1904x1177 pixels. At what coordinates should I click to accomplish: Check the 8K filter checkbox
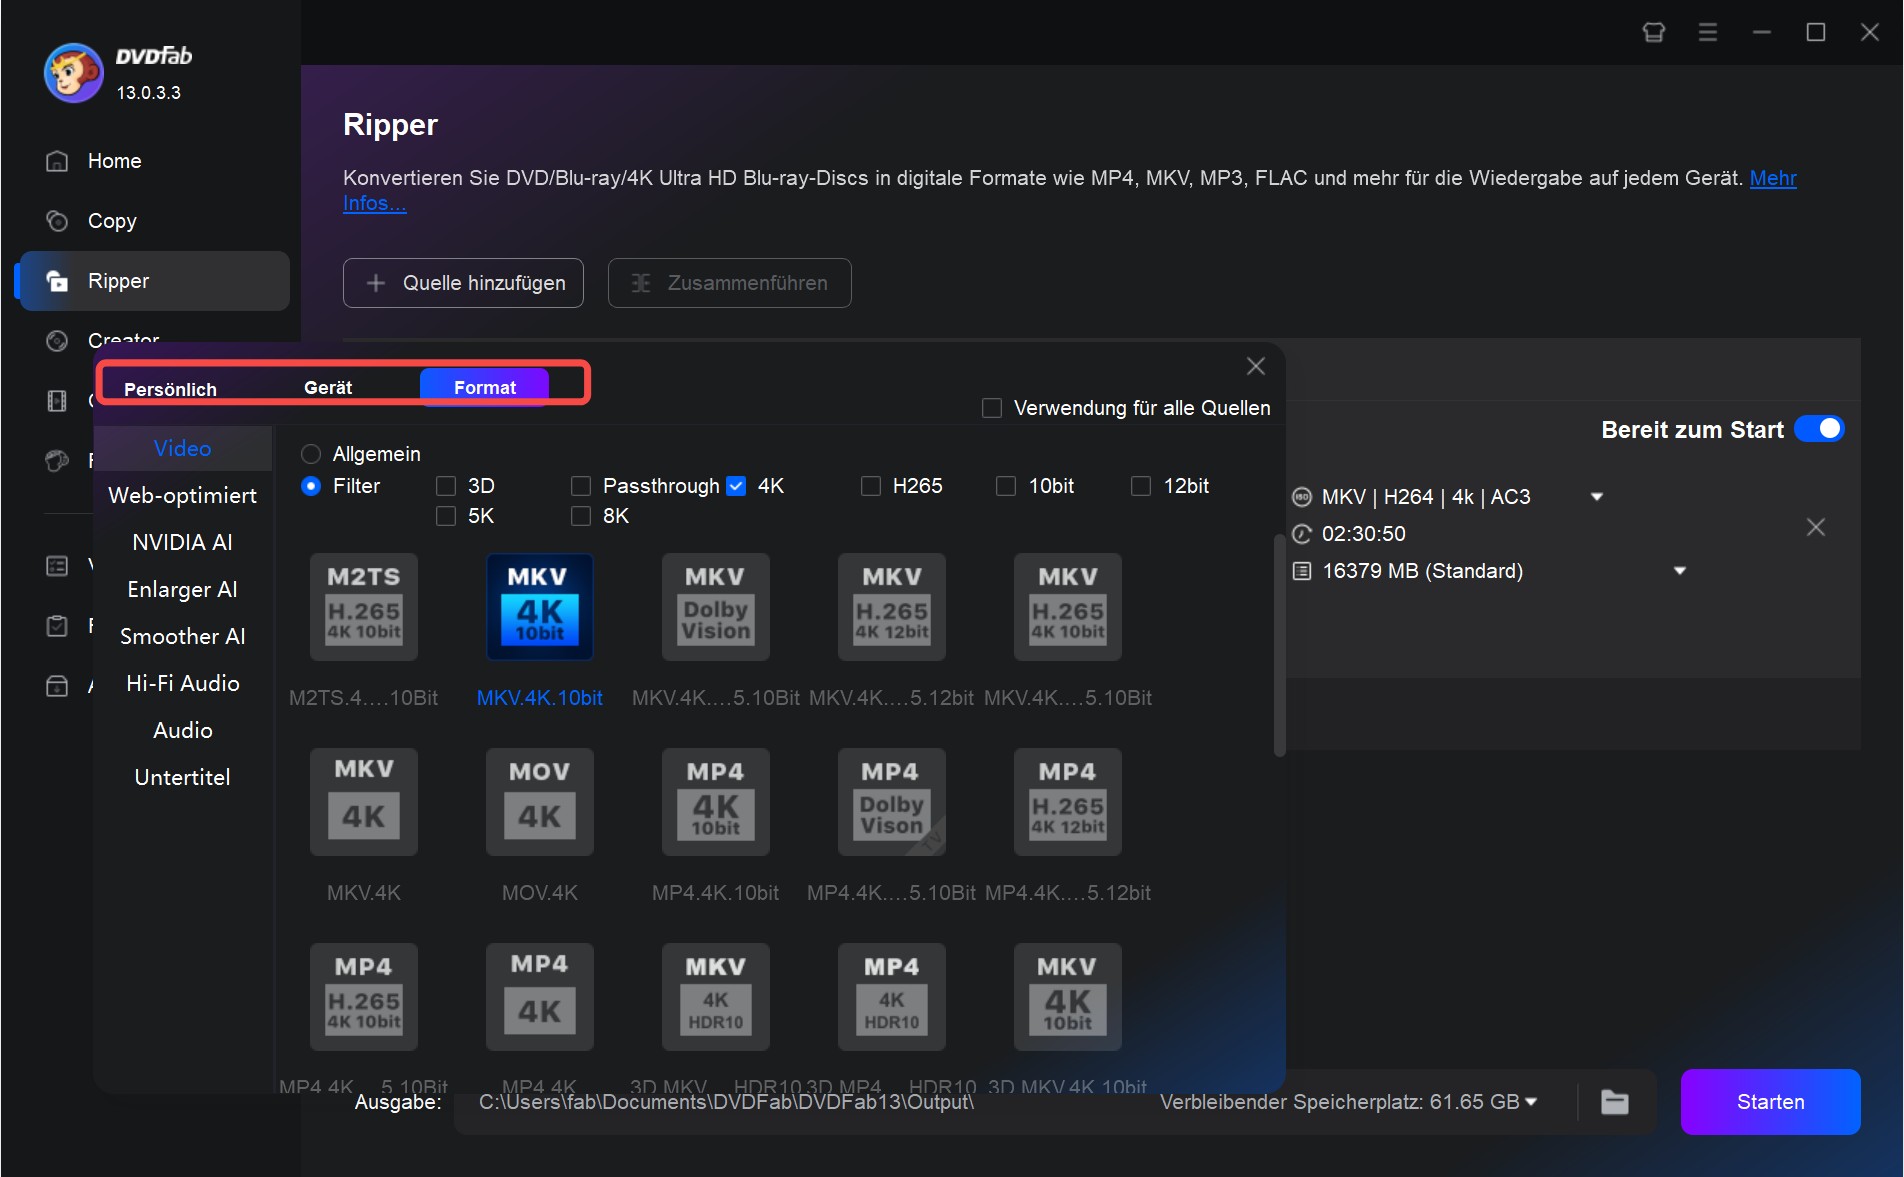point(581,516)
